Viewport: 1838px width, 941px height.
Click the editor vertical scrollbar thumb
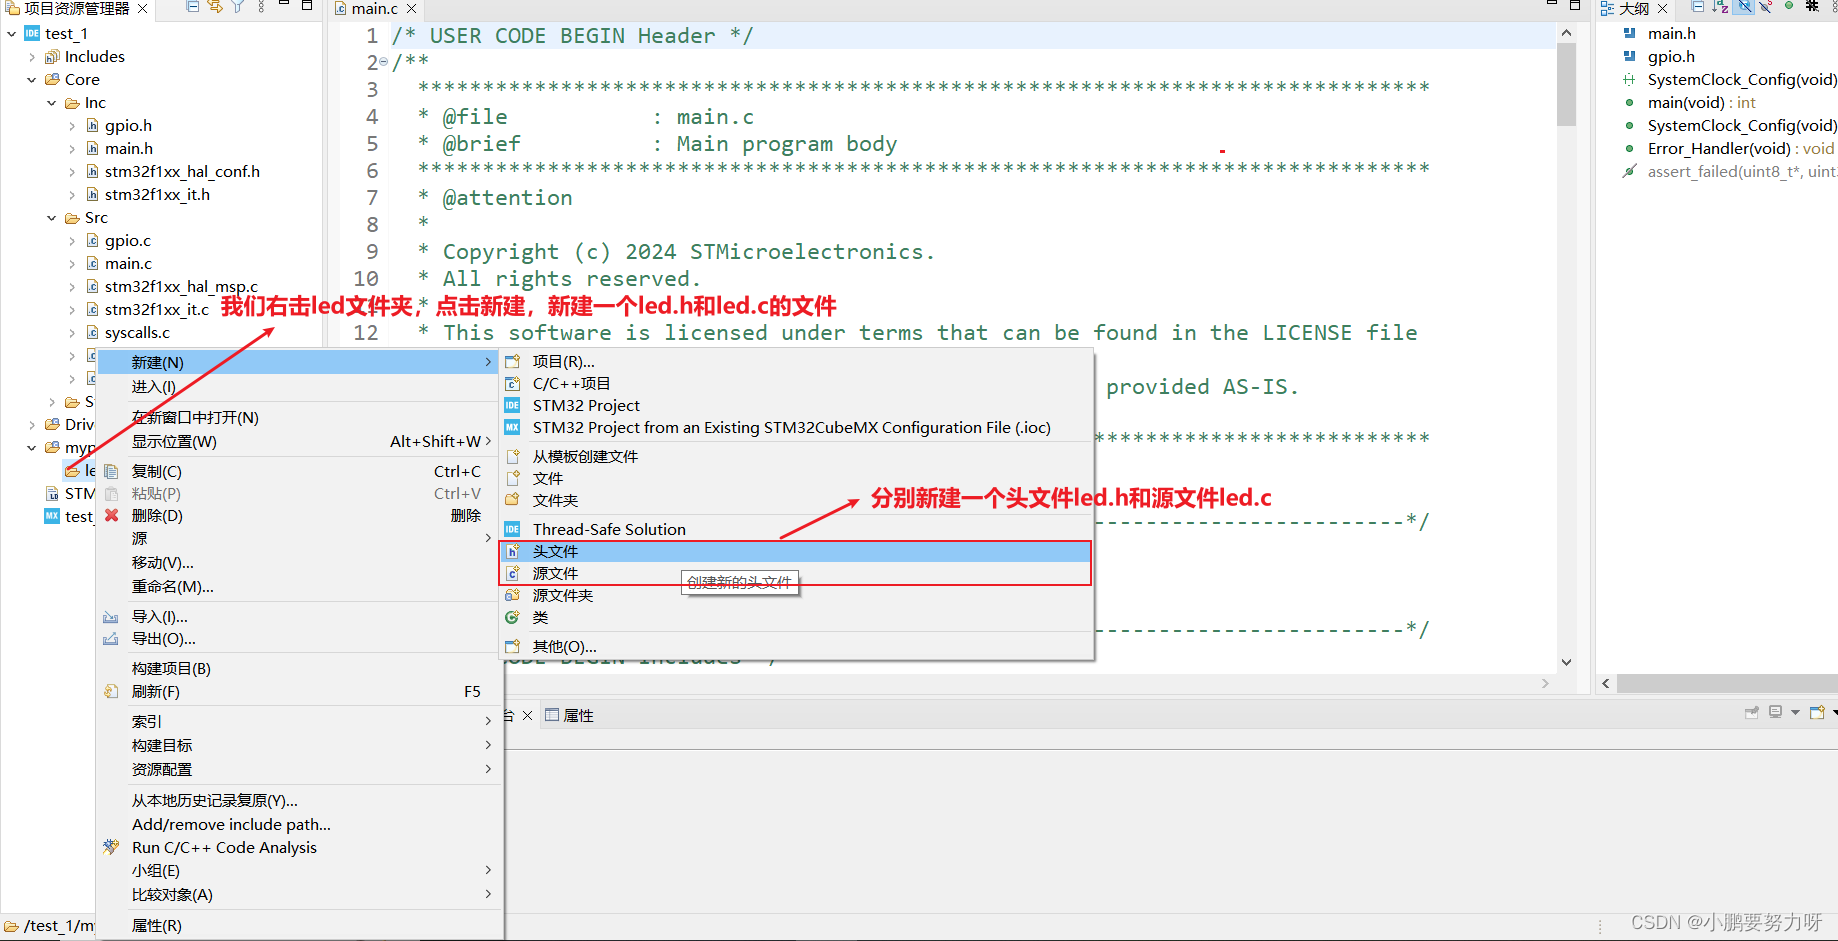click(1566, 85)
